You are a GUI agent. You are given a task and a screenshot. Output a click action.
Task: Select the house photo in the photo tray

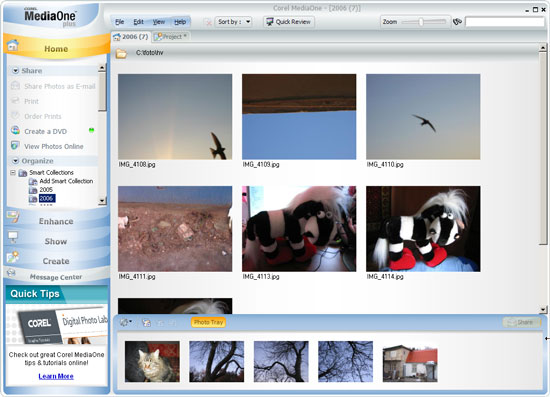click(x=410, y=363)
